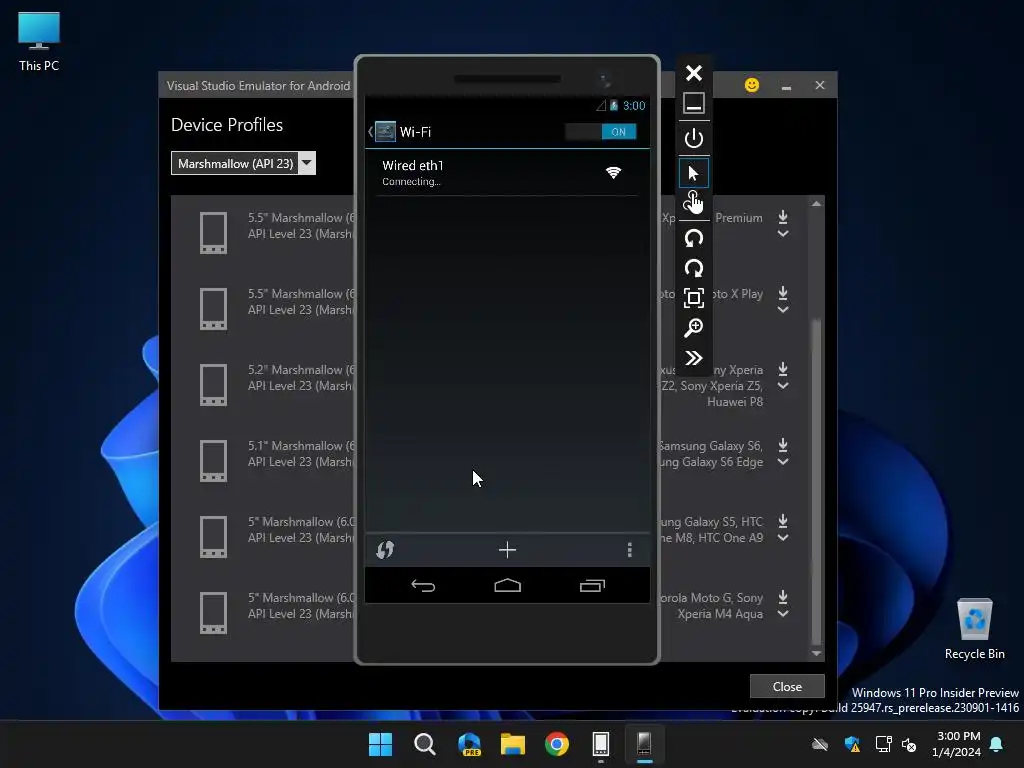Click the emulator power button icon

coord(694,138)
